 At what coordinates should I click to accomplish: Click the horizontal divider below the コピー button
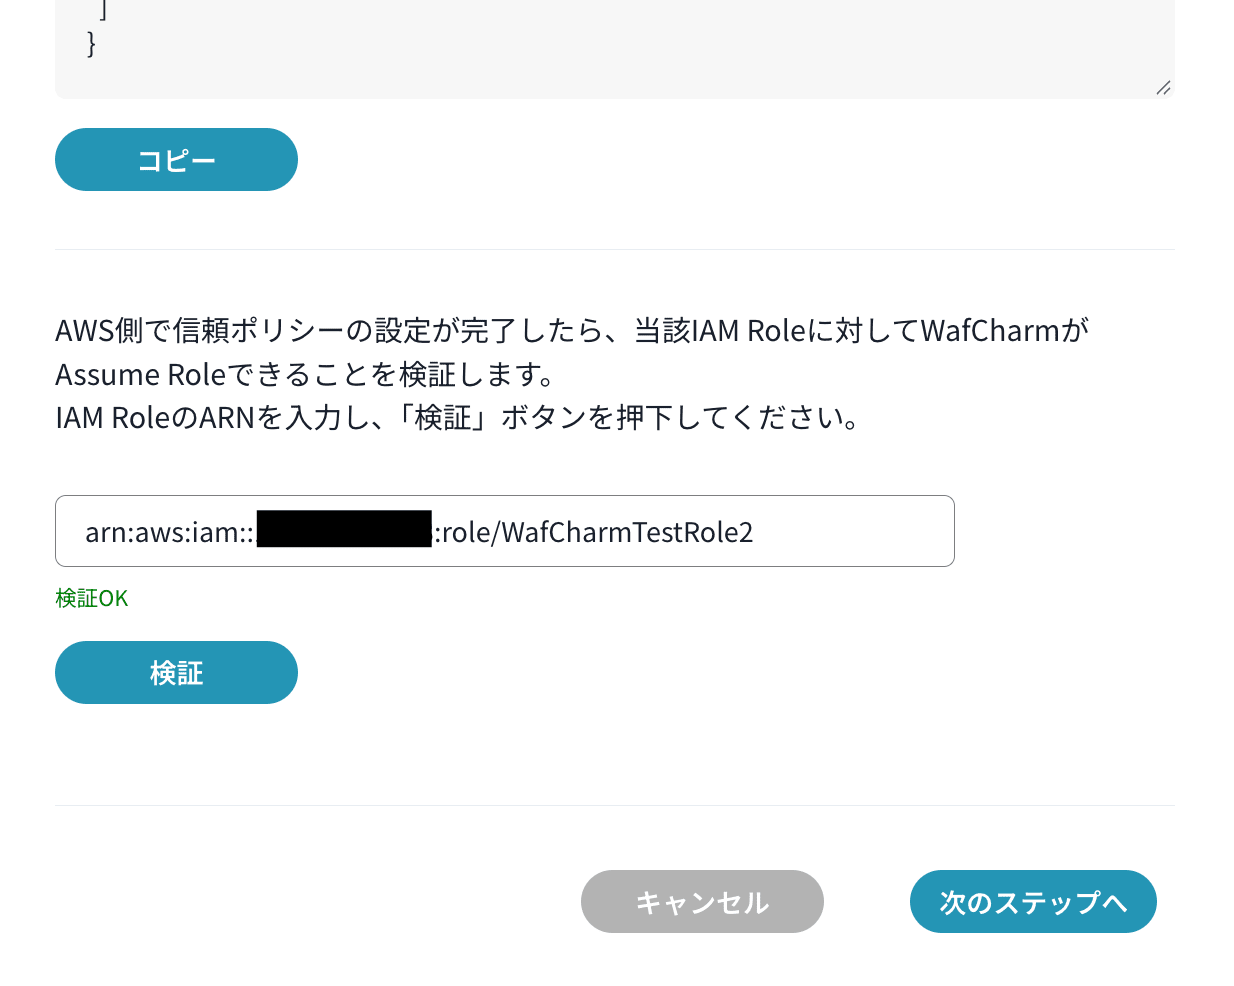pos(614,249)
